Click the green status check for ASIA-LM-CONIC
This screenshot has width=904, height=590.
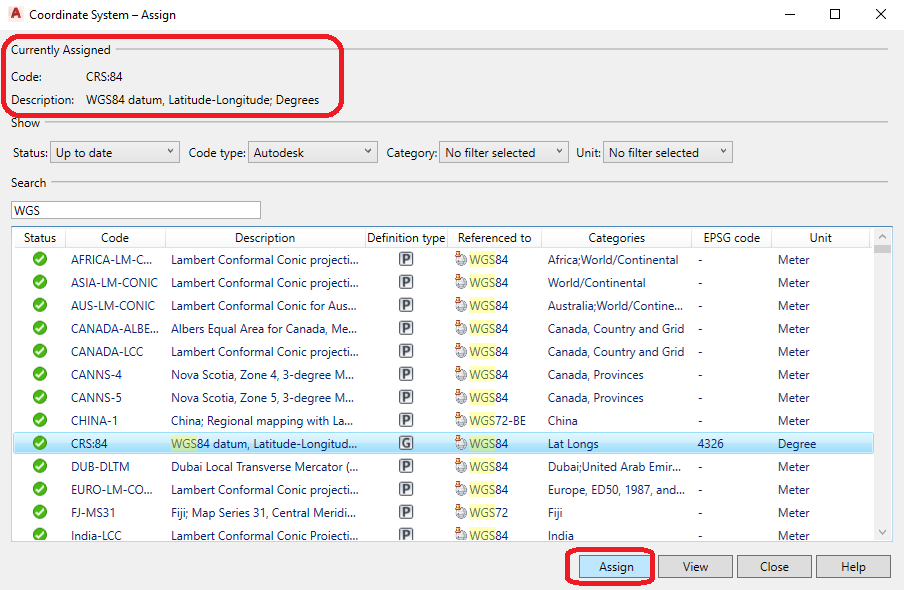tap(40, 283)
